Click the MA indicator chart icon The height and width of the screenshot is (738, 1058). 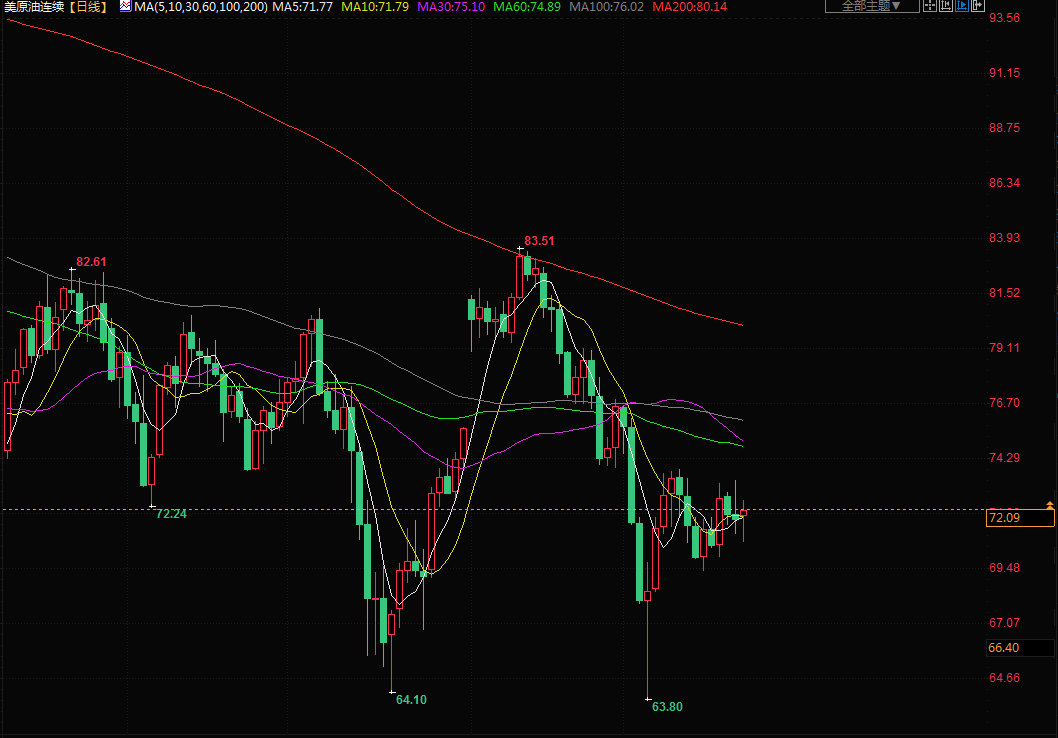(125, 6)
